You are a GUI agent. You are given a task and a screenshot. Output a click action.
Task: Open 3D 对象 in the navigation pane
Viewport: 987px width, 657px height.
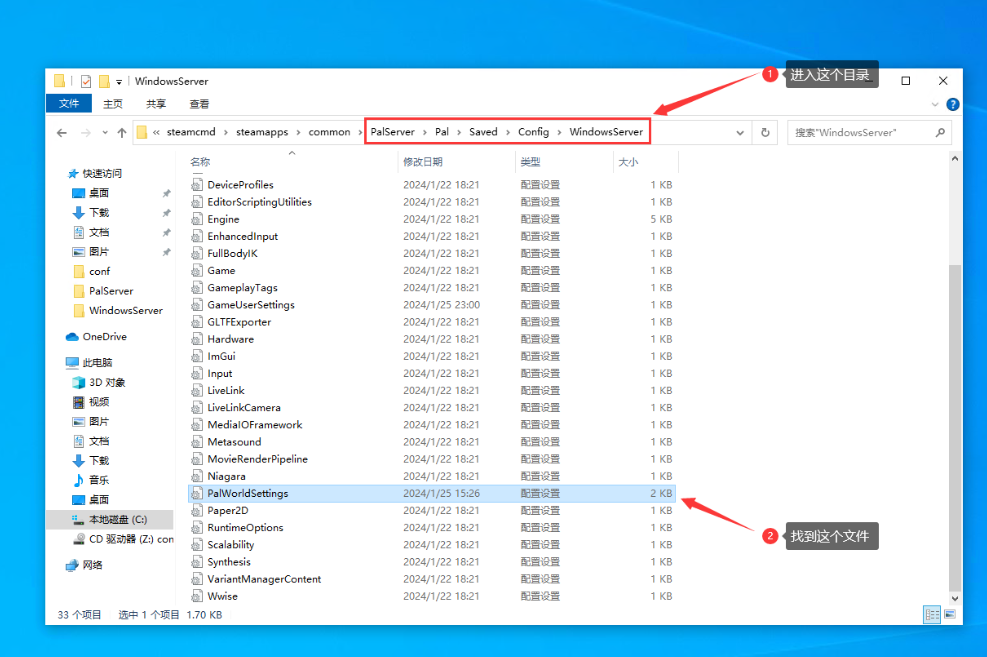[107, 382]
